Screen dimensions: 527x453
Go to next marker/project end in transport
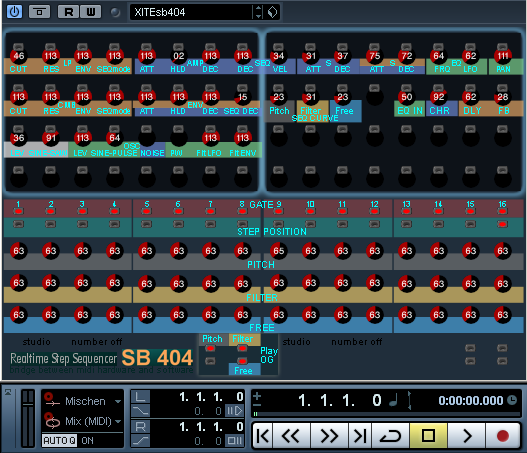(x=360, y=436)
